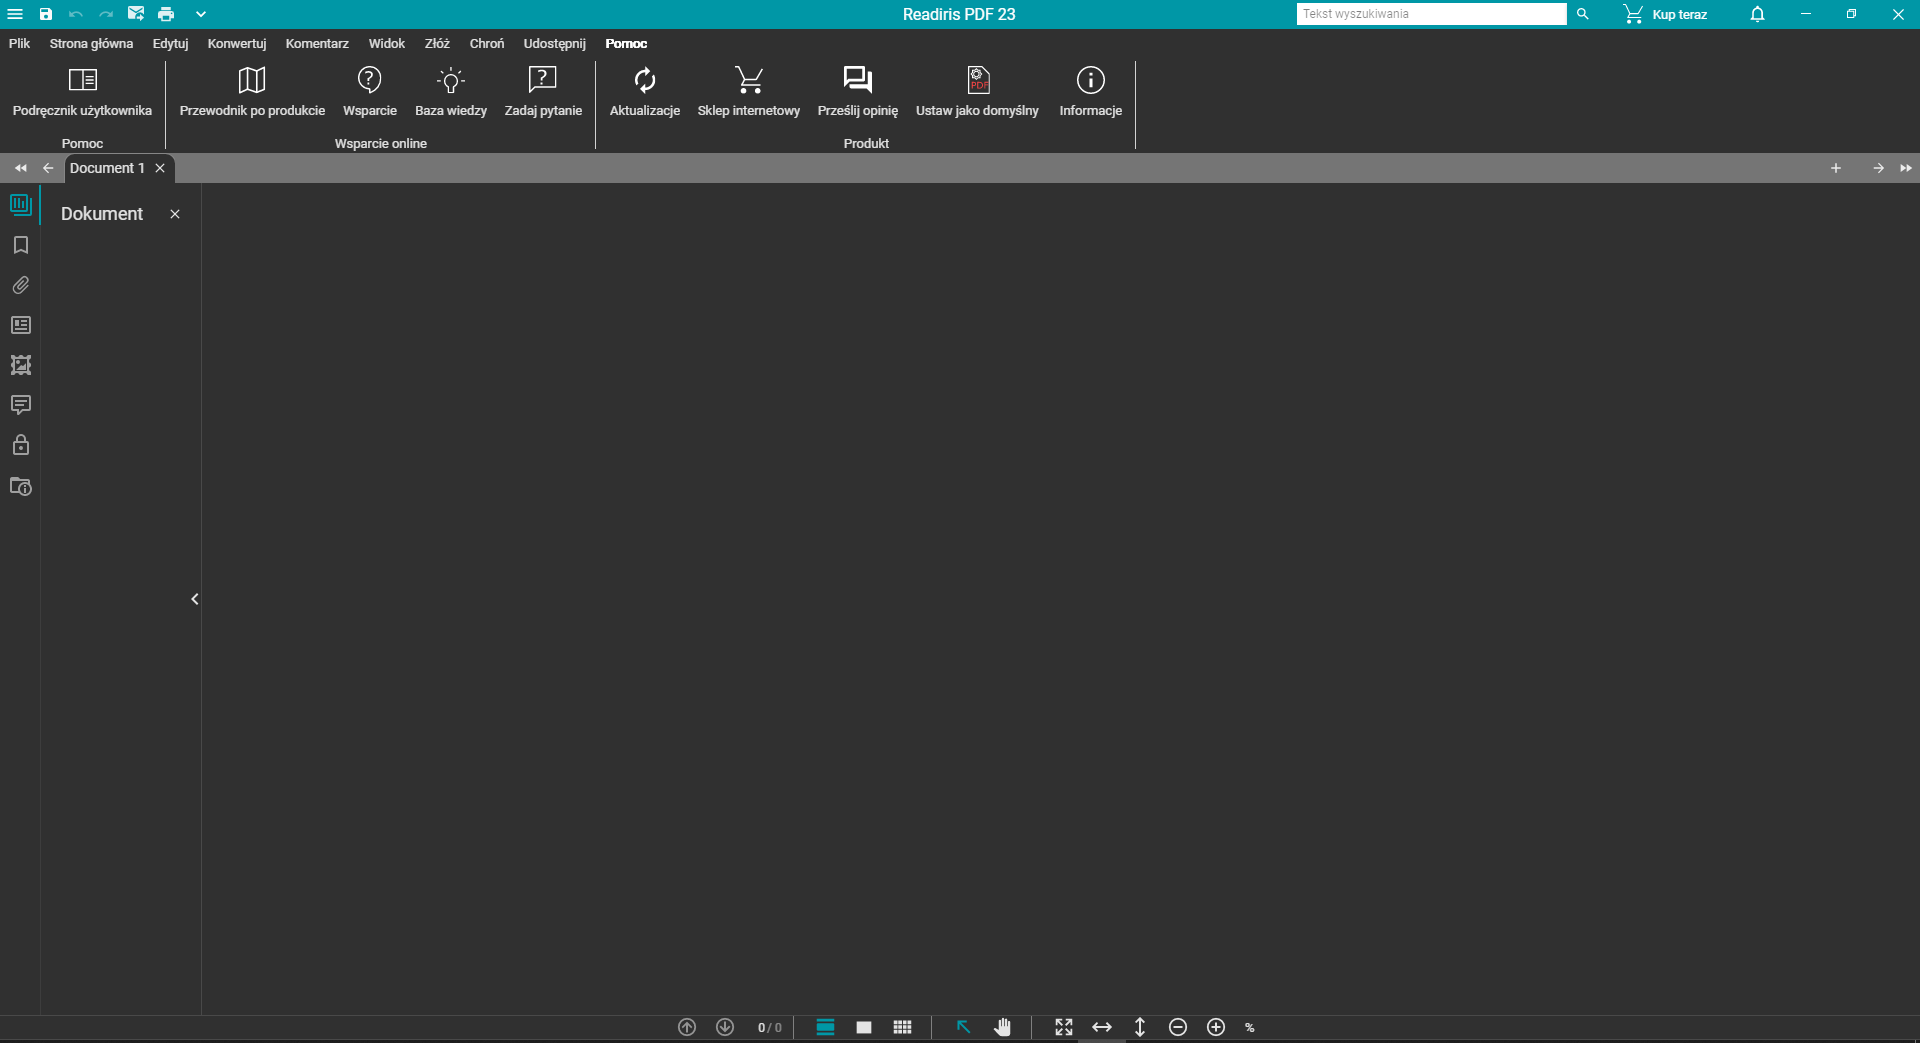Open the attachments paperclip panel
This screenshot has width=1920, height=1043.
click(20, 285)
